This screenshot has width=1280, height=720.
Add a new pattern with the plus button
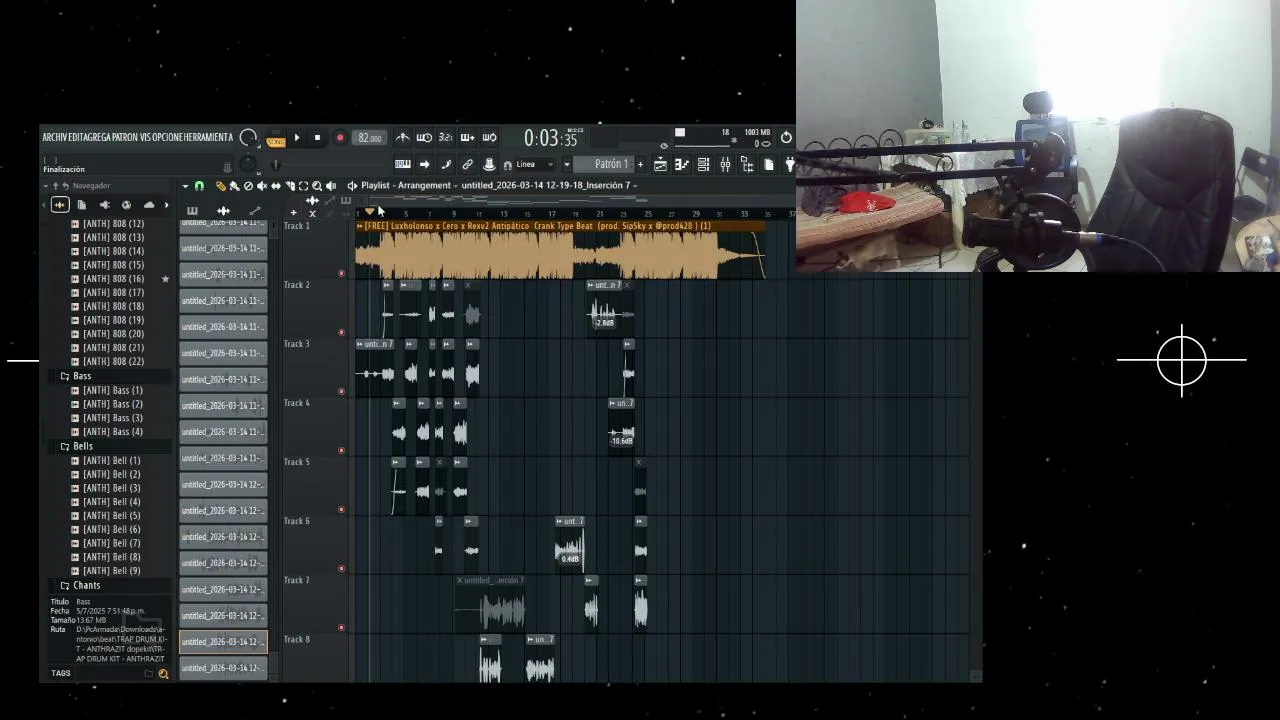pos(640,164)
